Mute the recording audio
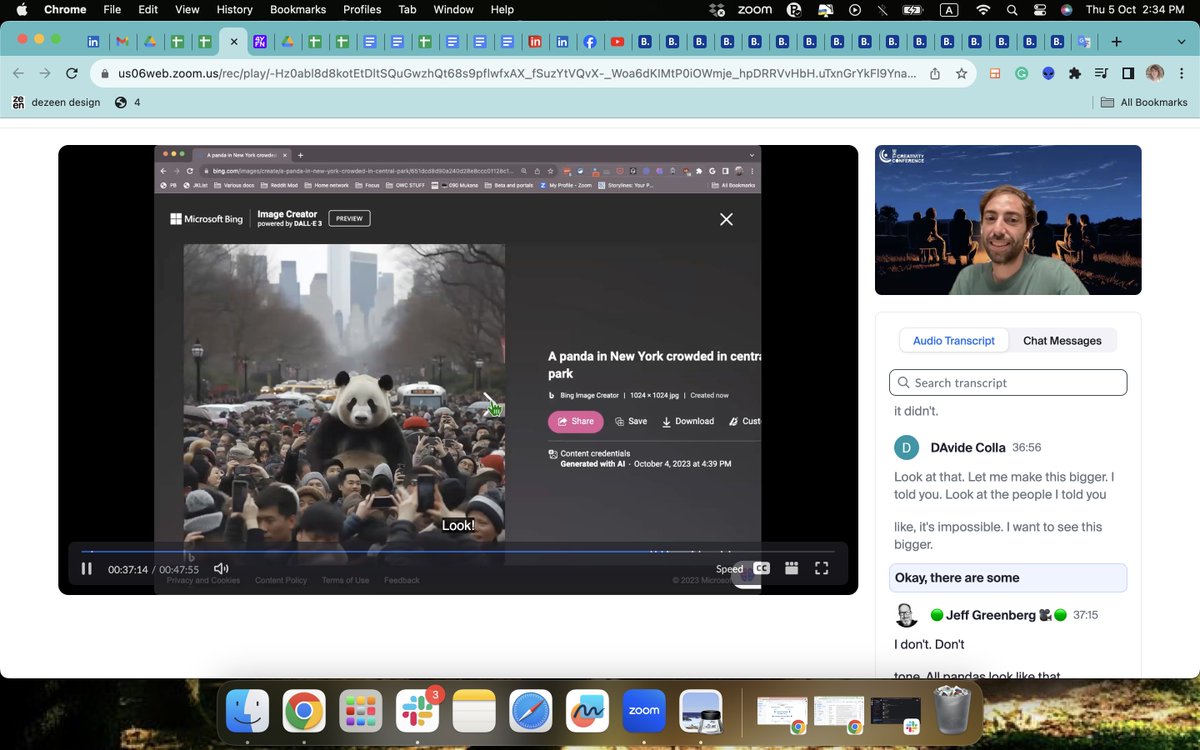This screenshot has height=750, width=1200. tap(221, 567)
